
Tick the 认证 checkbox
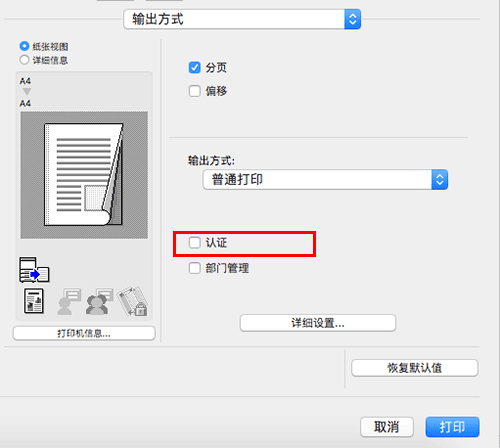[x=195, y=242]
